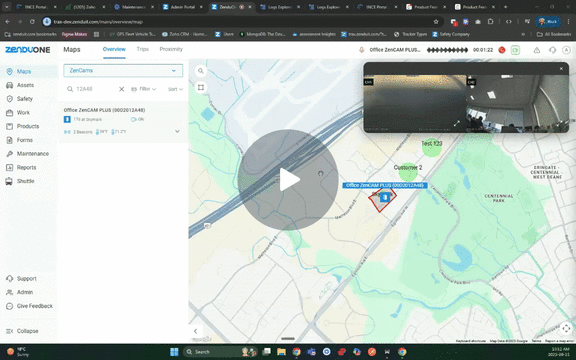Select the Office ZenCAM PLUS (00D2012A48) list item
The height and width of the screenshot is (360, 576).
coord(123,122)
